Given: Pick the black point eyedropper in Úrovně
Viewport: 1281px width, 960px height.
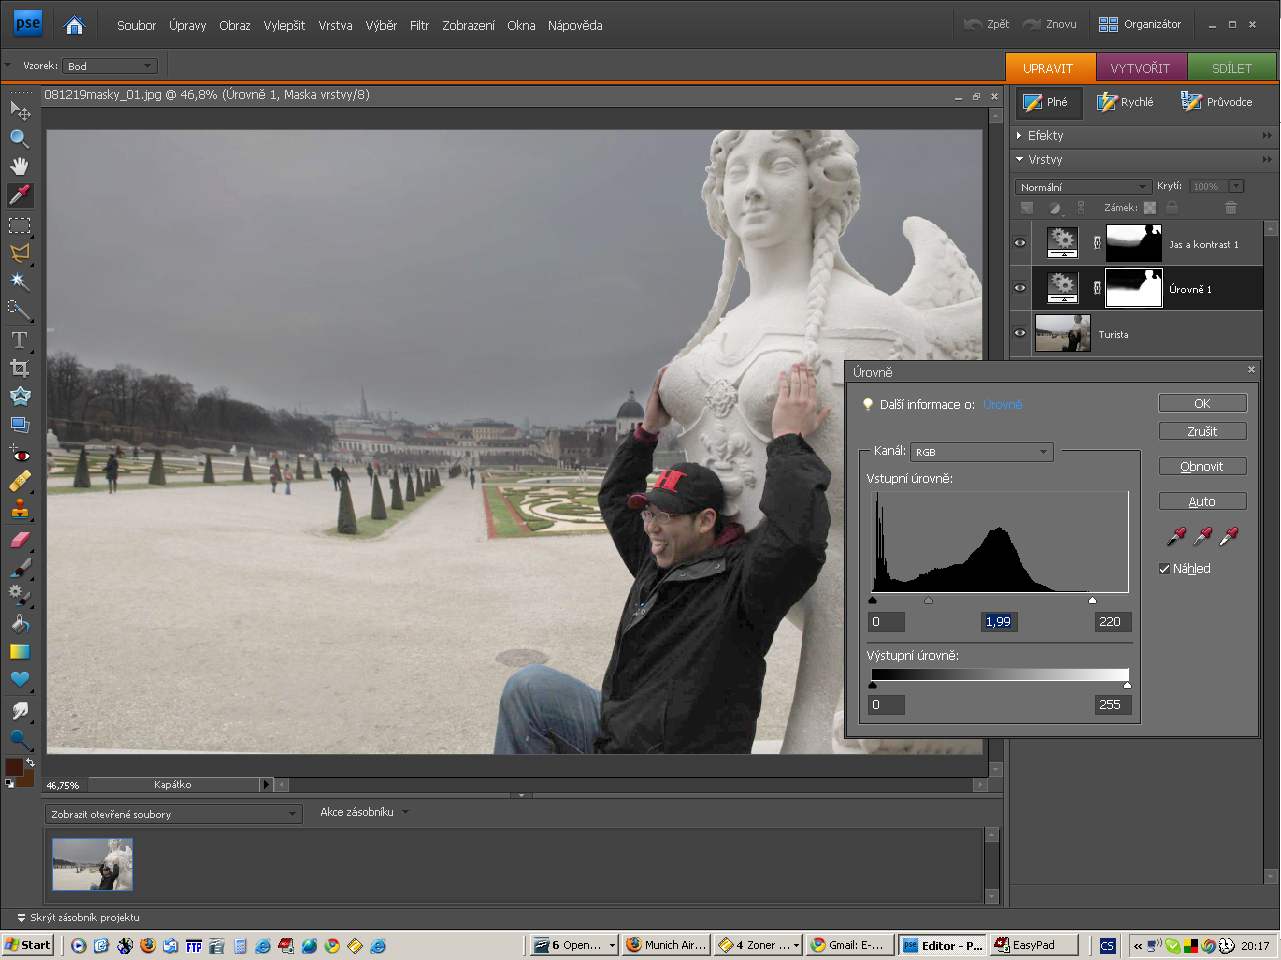Looking at the screenshot, I should click(x=1176, y=536).
